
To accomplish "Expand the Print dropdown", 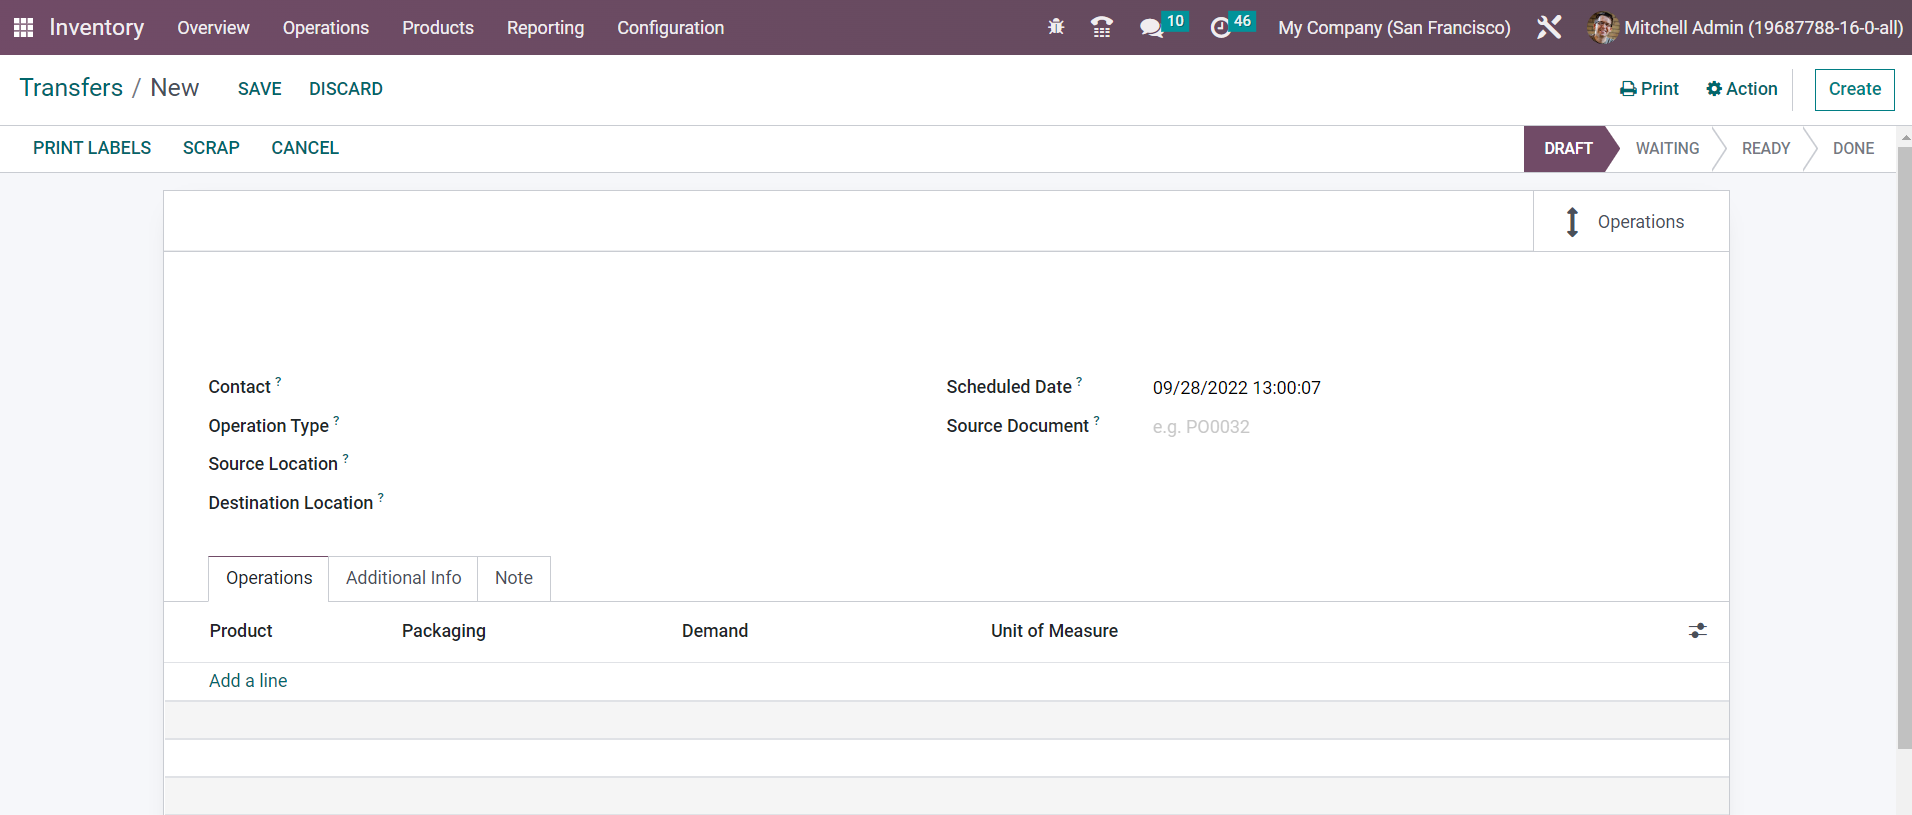I will point(1649,89).
